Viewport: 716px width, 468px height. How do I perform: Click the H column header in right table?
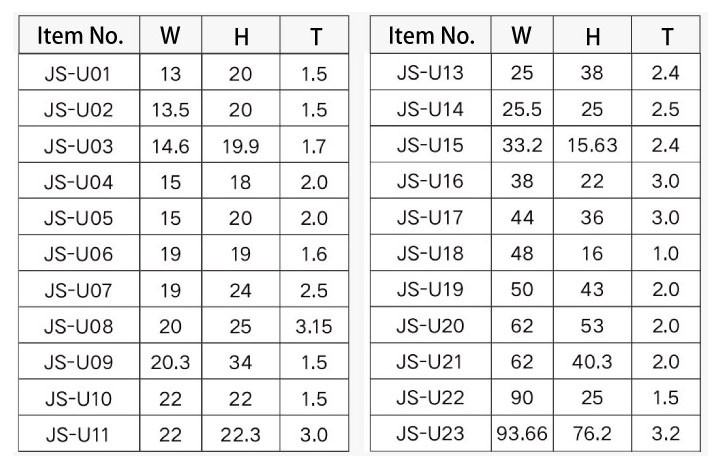[x=592, y=37]
